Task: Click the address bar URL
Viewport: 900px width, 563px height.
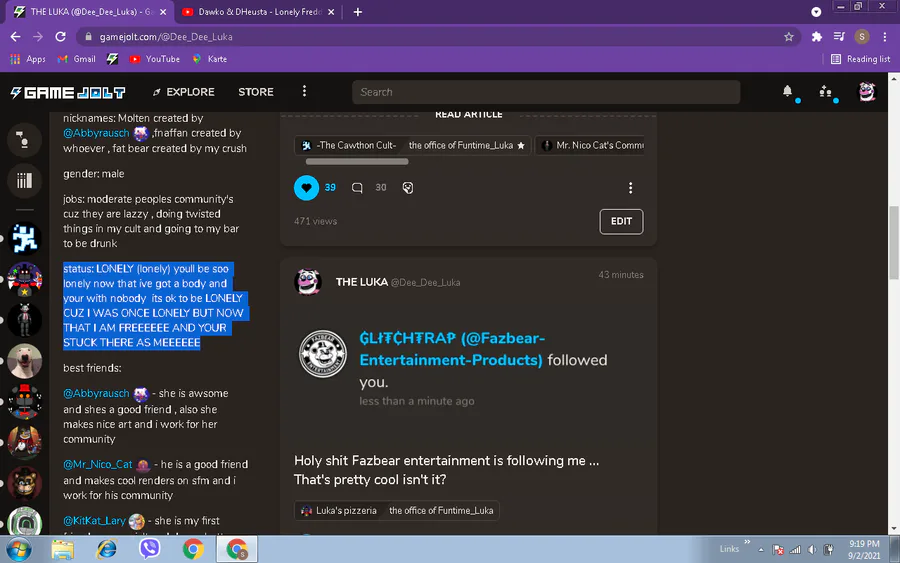Action: [166, 37]
